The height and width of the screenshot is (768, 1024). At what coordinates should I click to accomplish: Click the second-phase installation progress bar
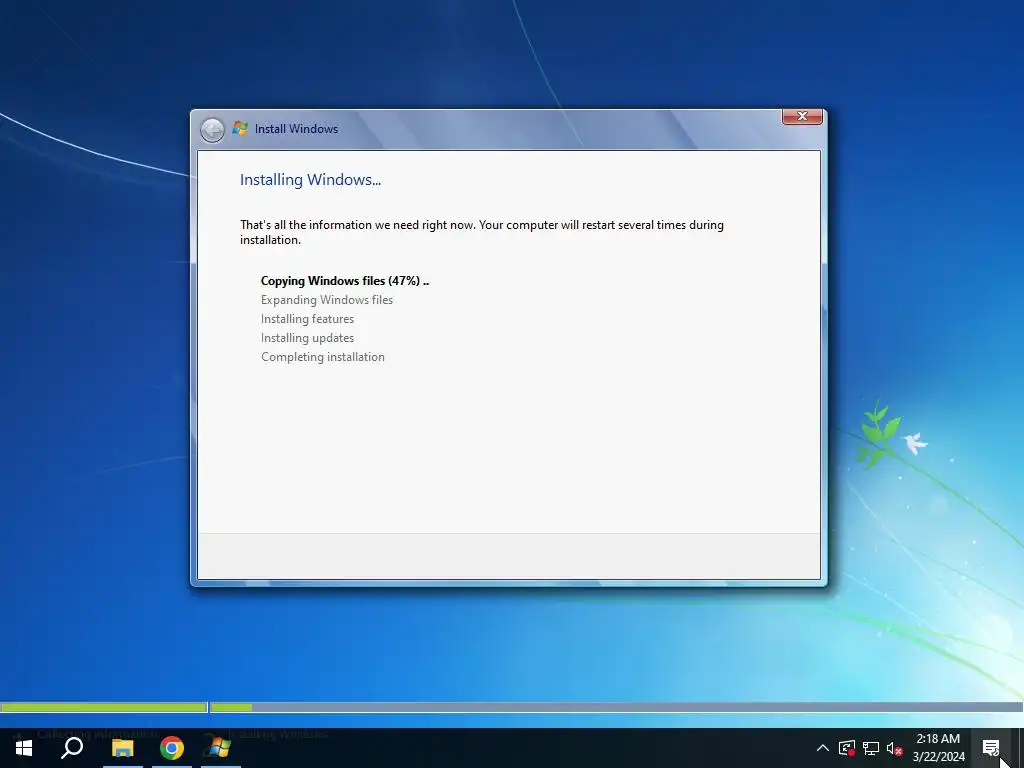(x=616, y=707)
